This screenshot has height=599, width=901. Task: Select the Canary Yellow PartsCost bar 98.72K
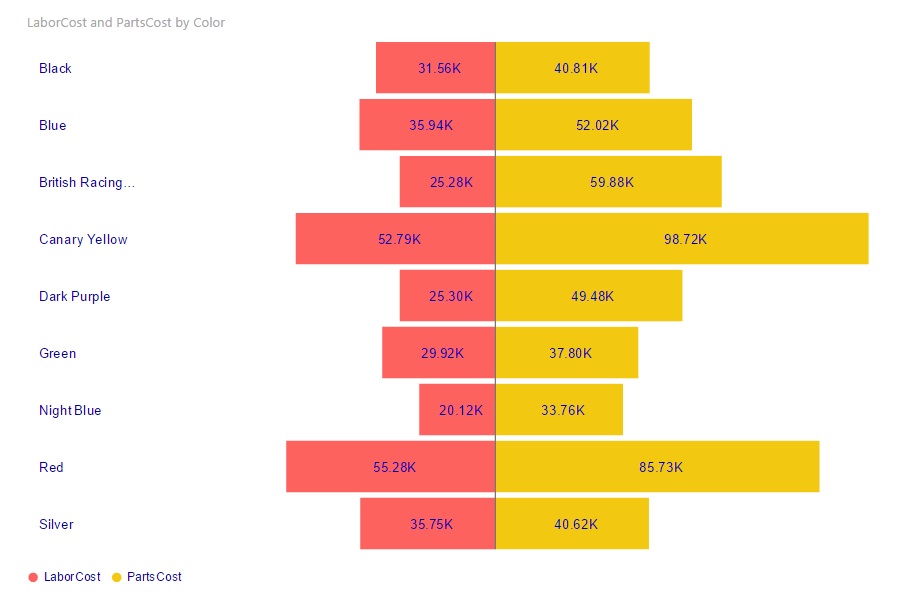[x=682, y=239]
